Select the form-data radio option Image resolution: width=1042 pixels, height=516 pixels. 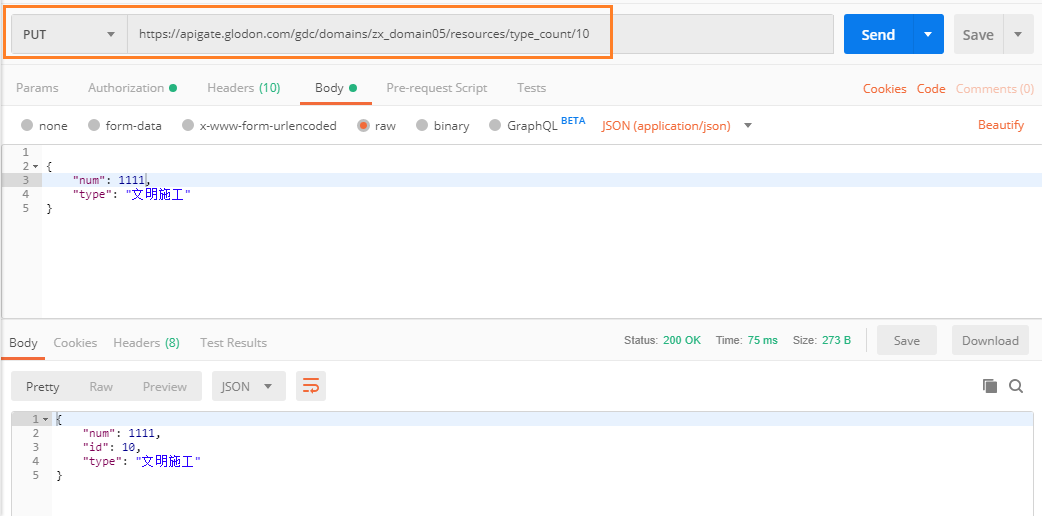coord(94,126)
